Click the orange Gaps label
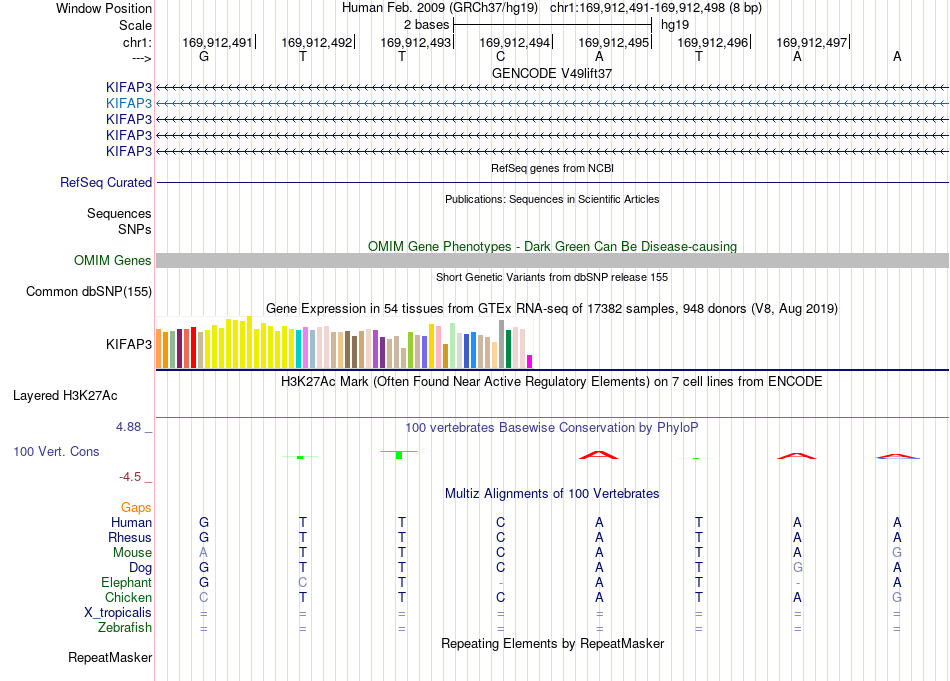Image resolution: width=950 pixels, height=681 pixels. coord(136,507)
